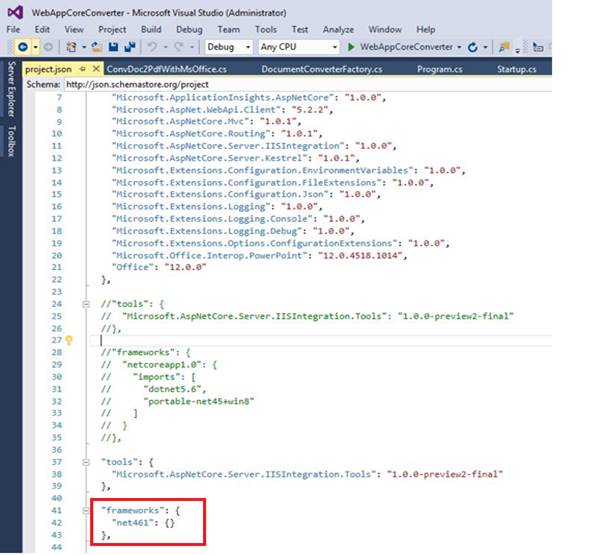Click the indent toolbar icon at the right end
The image size is (608, 555).
pyautogui.click(x=538, y=47)
